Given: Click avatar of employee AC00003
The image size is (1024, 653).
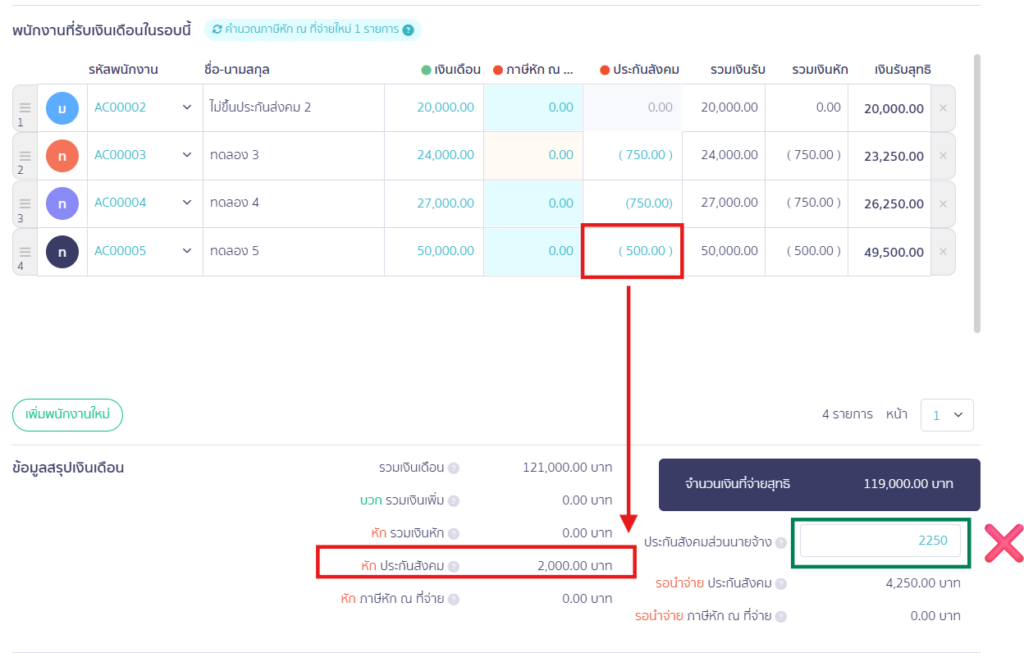Looking at the screenshot, I should [62, 155].
